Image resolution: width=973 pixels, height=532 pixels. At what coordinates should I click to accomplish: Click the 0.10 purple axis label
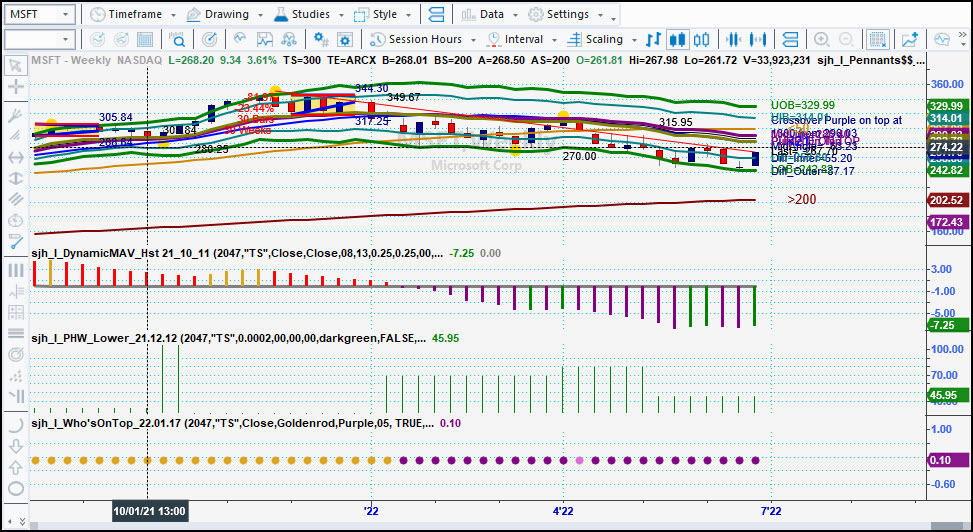pyautogui.click(x=947, y=460)
